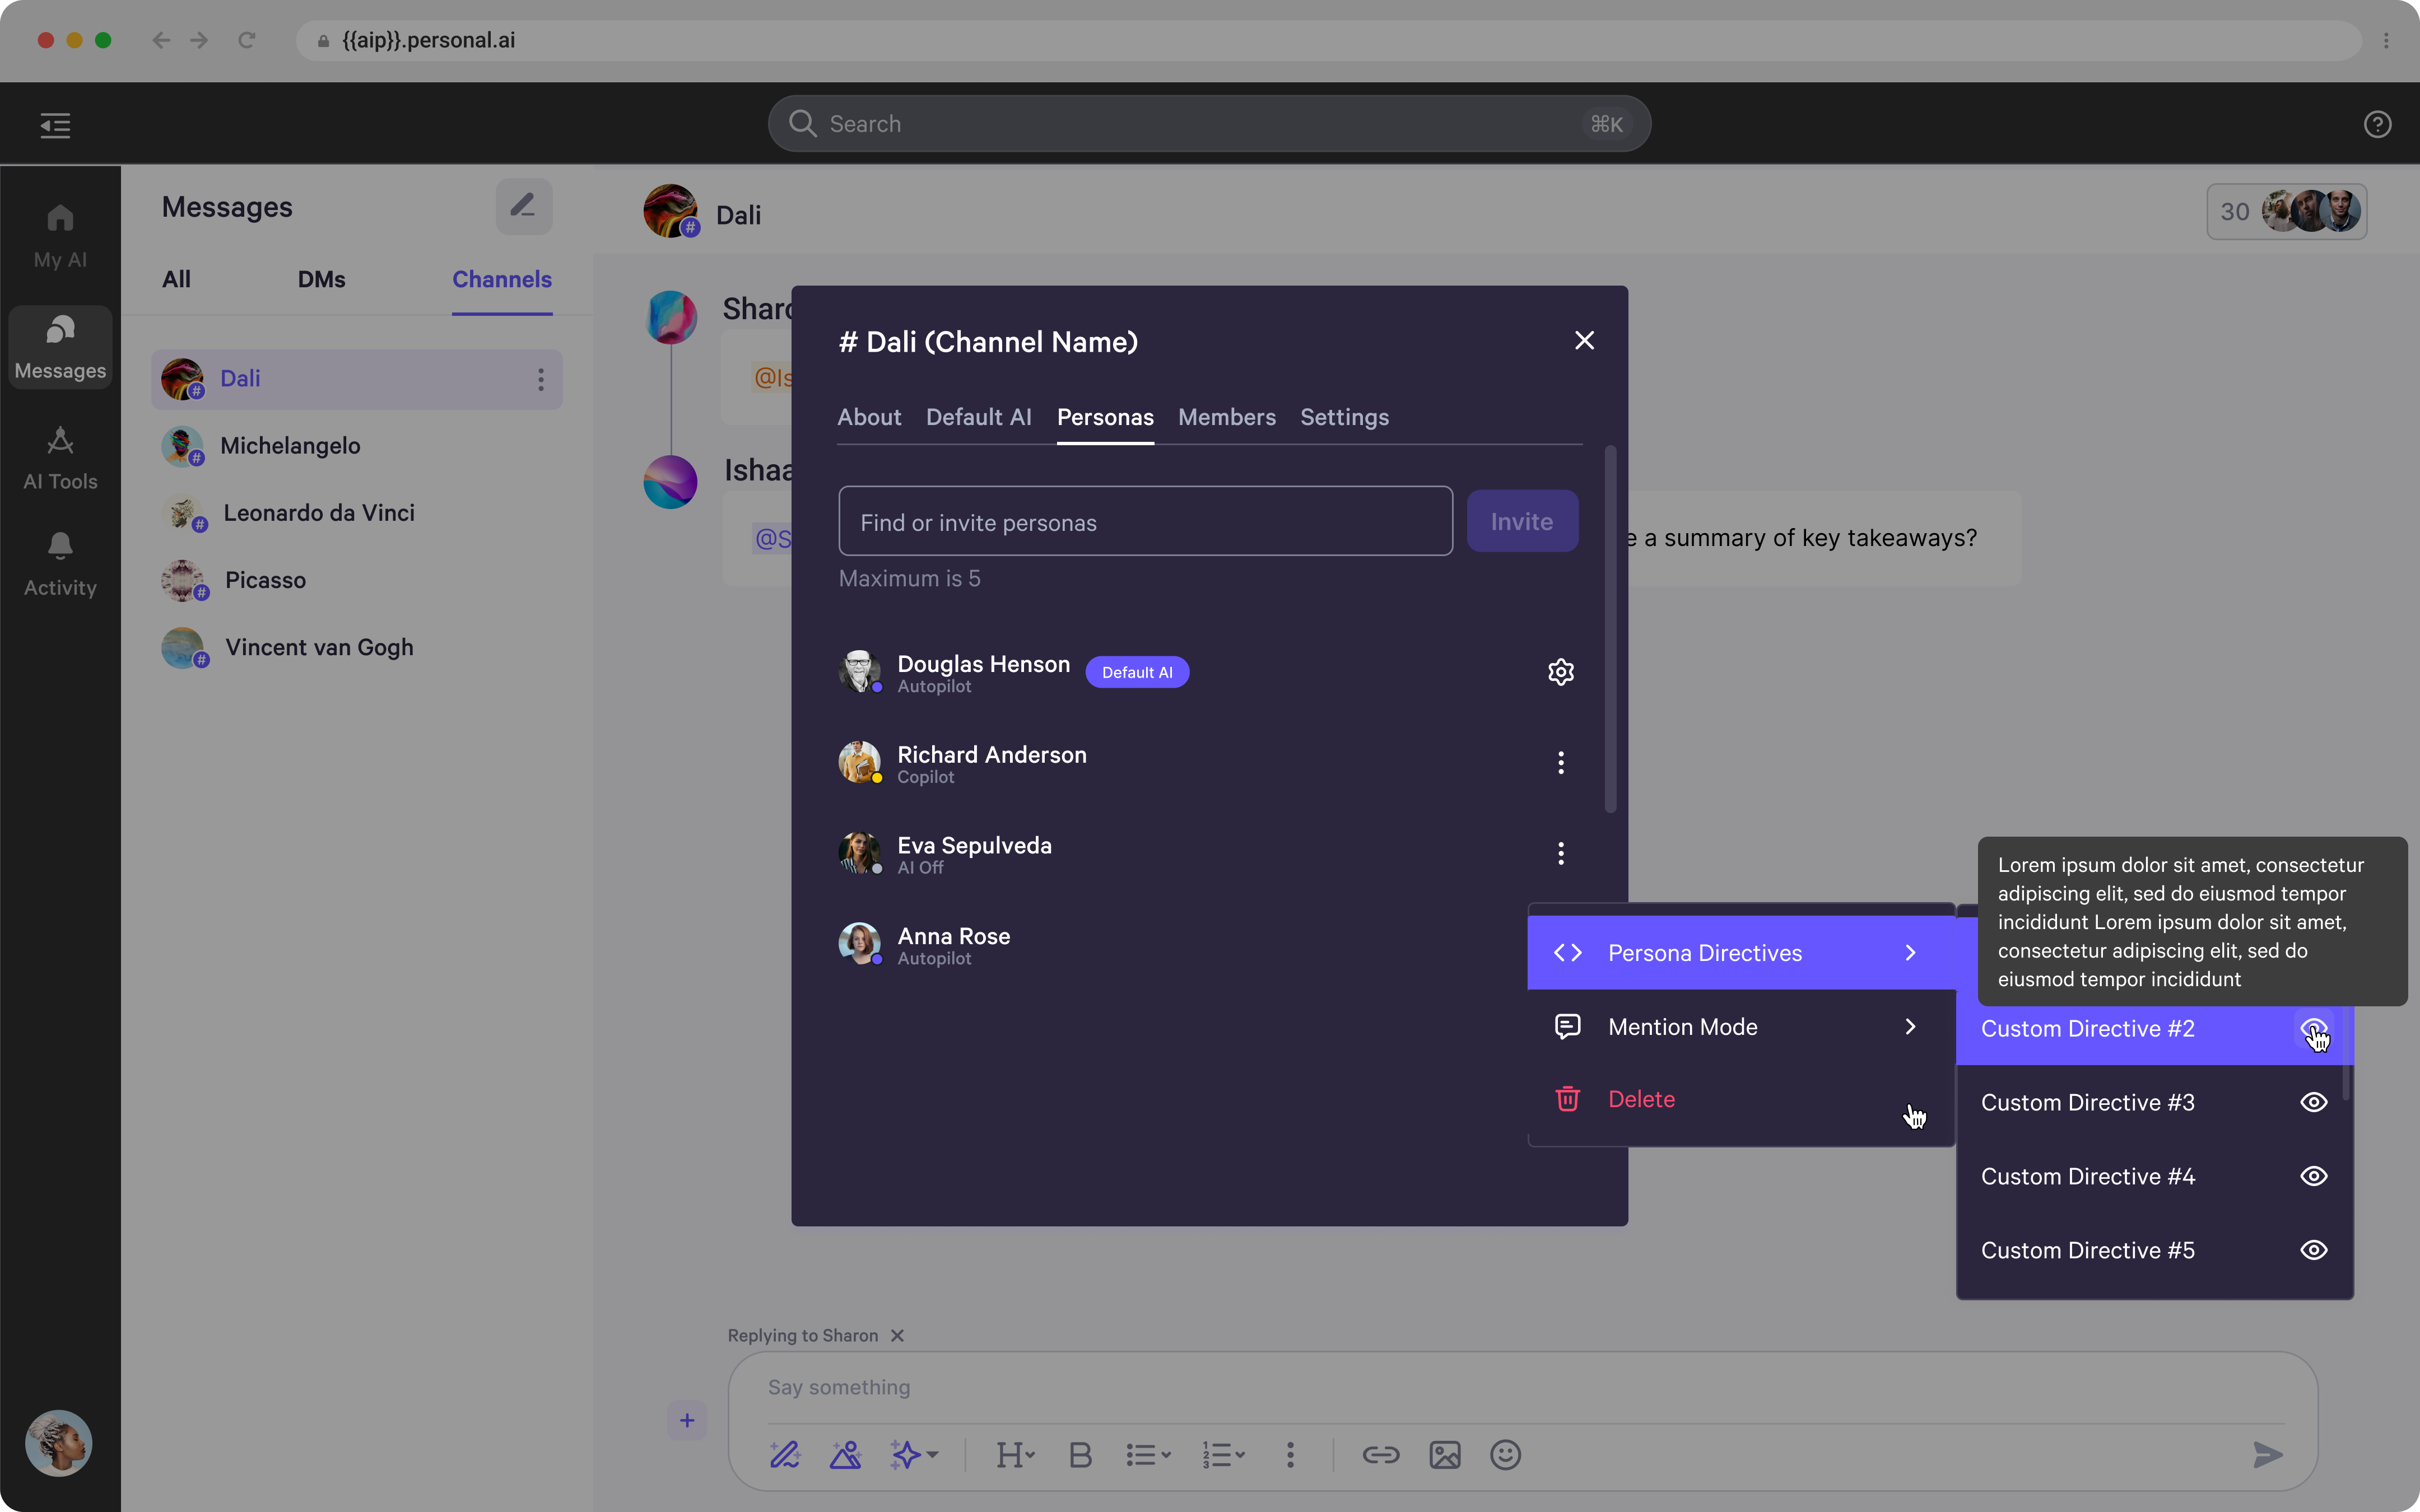Open settings gear for Douglas Henson
The width and height of the screenshot is (2420, 1512).
(1560, 672)
